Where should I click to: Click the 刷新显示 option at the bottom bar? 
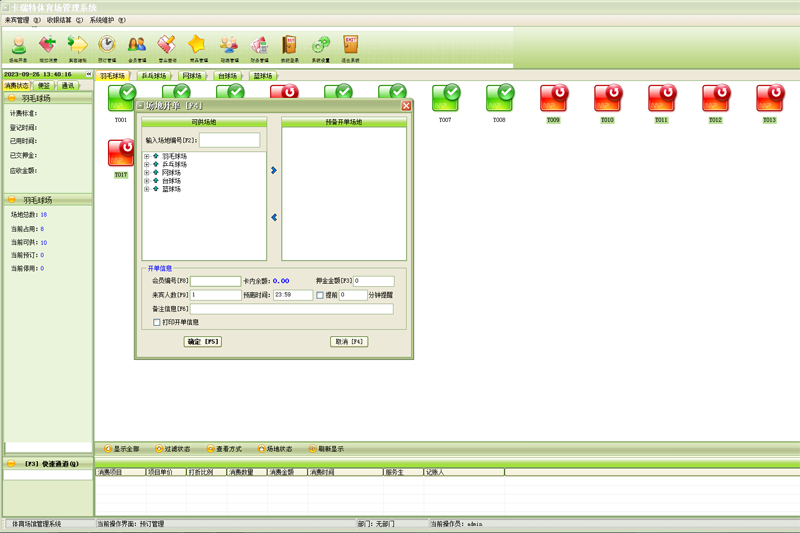click(x=327, y=449)
